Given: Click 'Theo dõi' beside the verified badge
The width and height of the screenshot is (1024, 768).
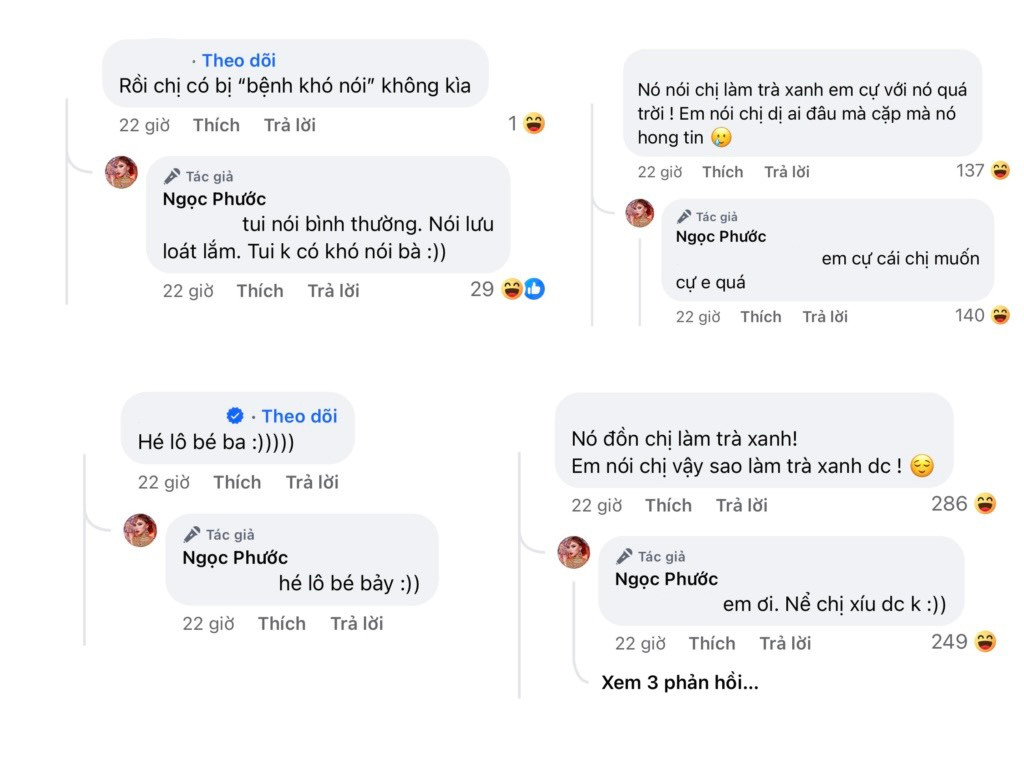Looking at the screenshot, I should click(299, 416).
